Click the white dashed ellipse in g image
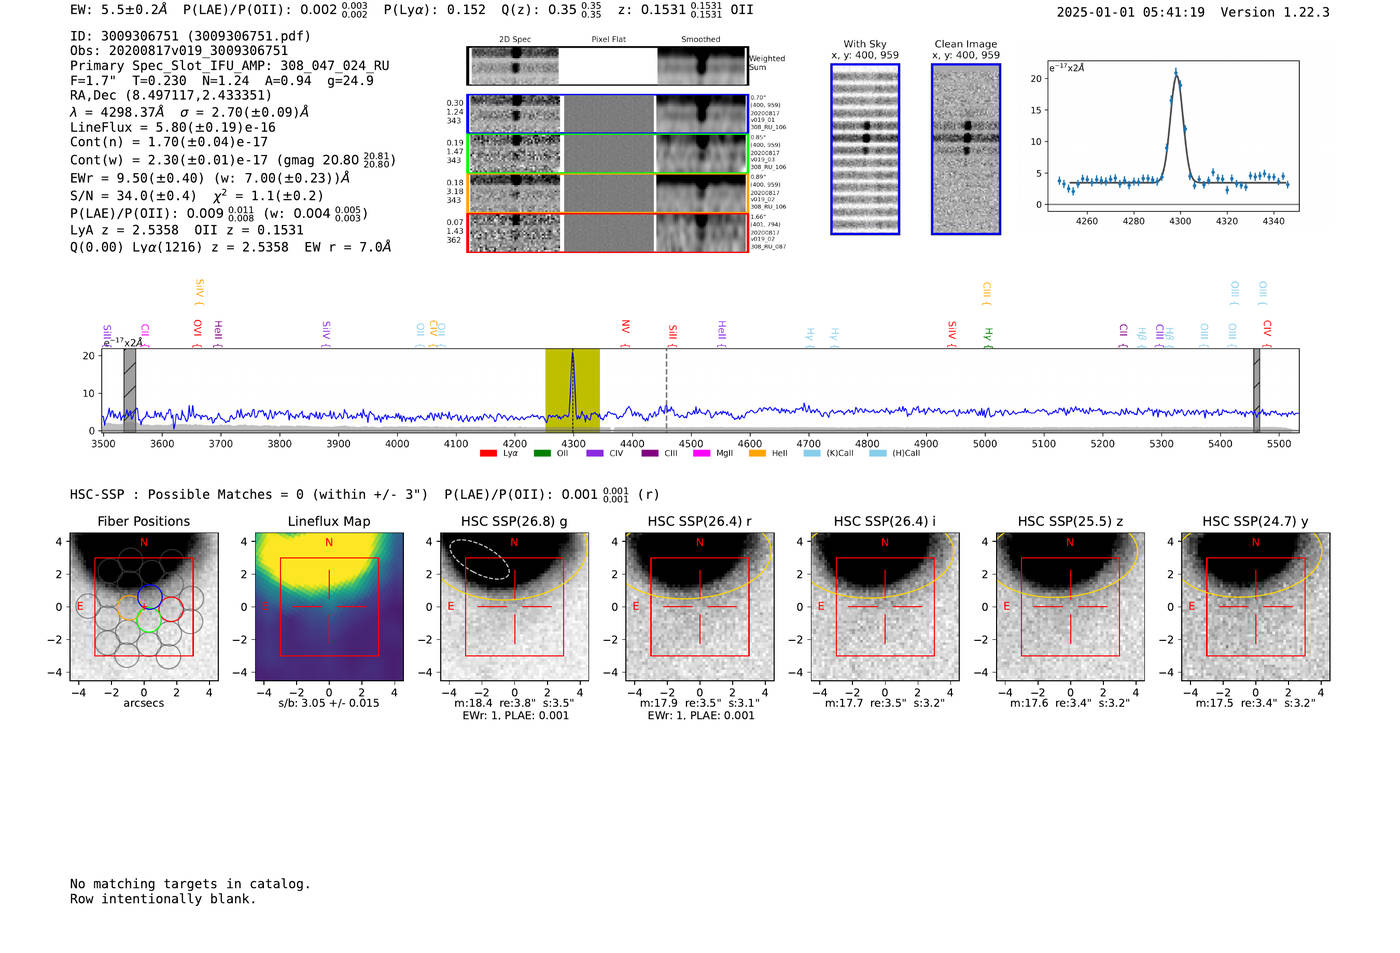This screenshot has height=953, width=1400. click(480, 559)
